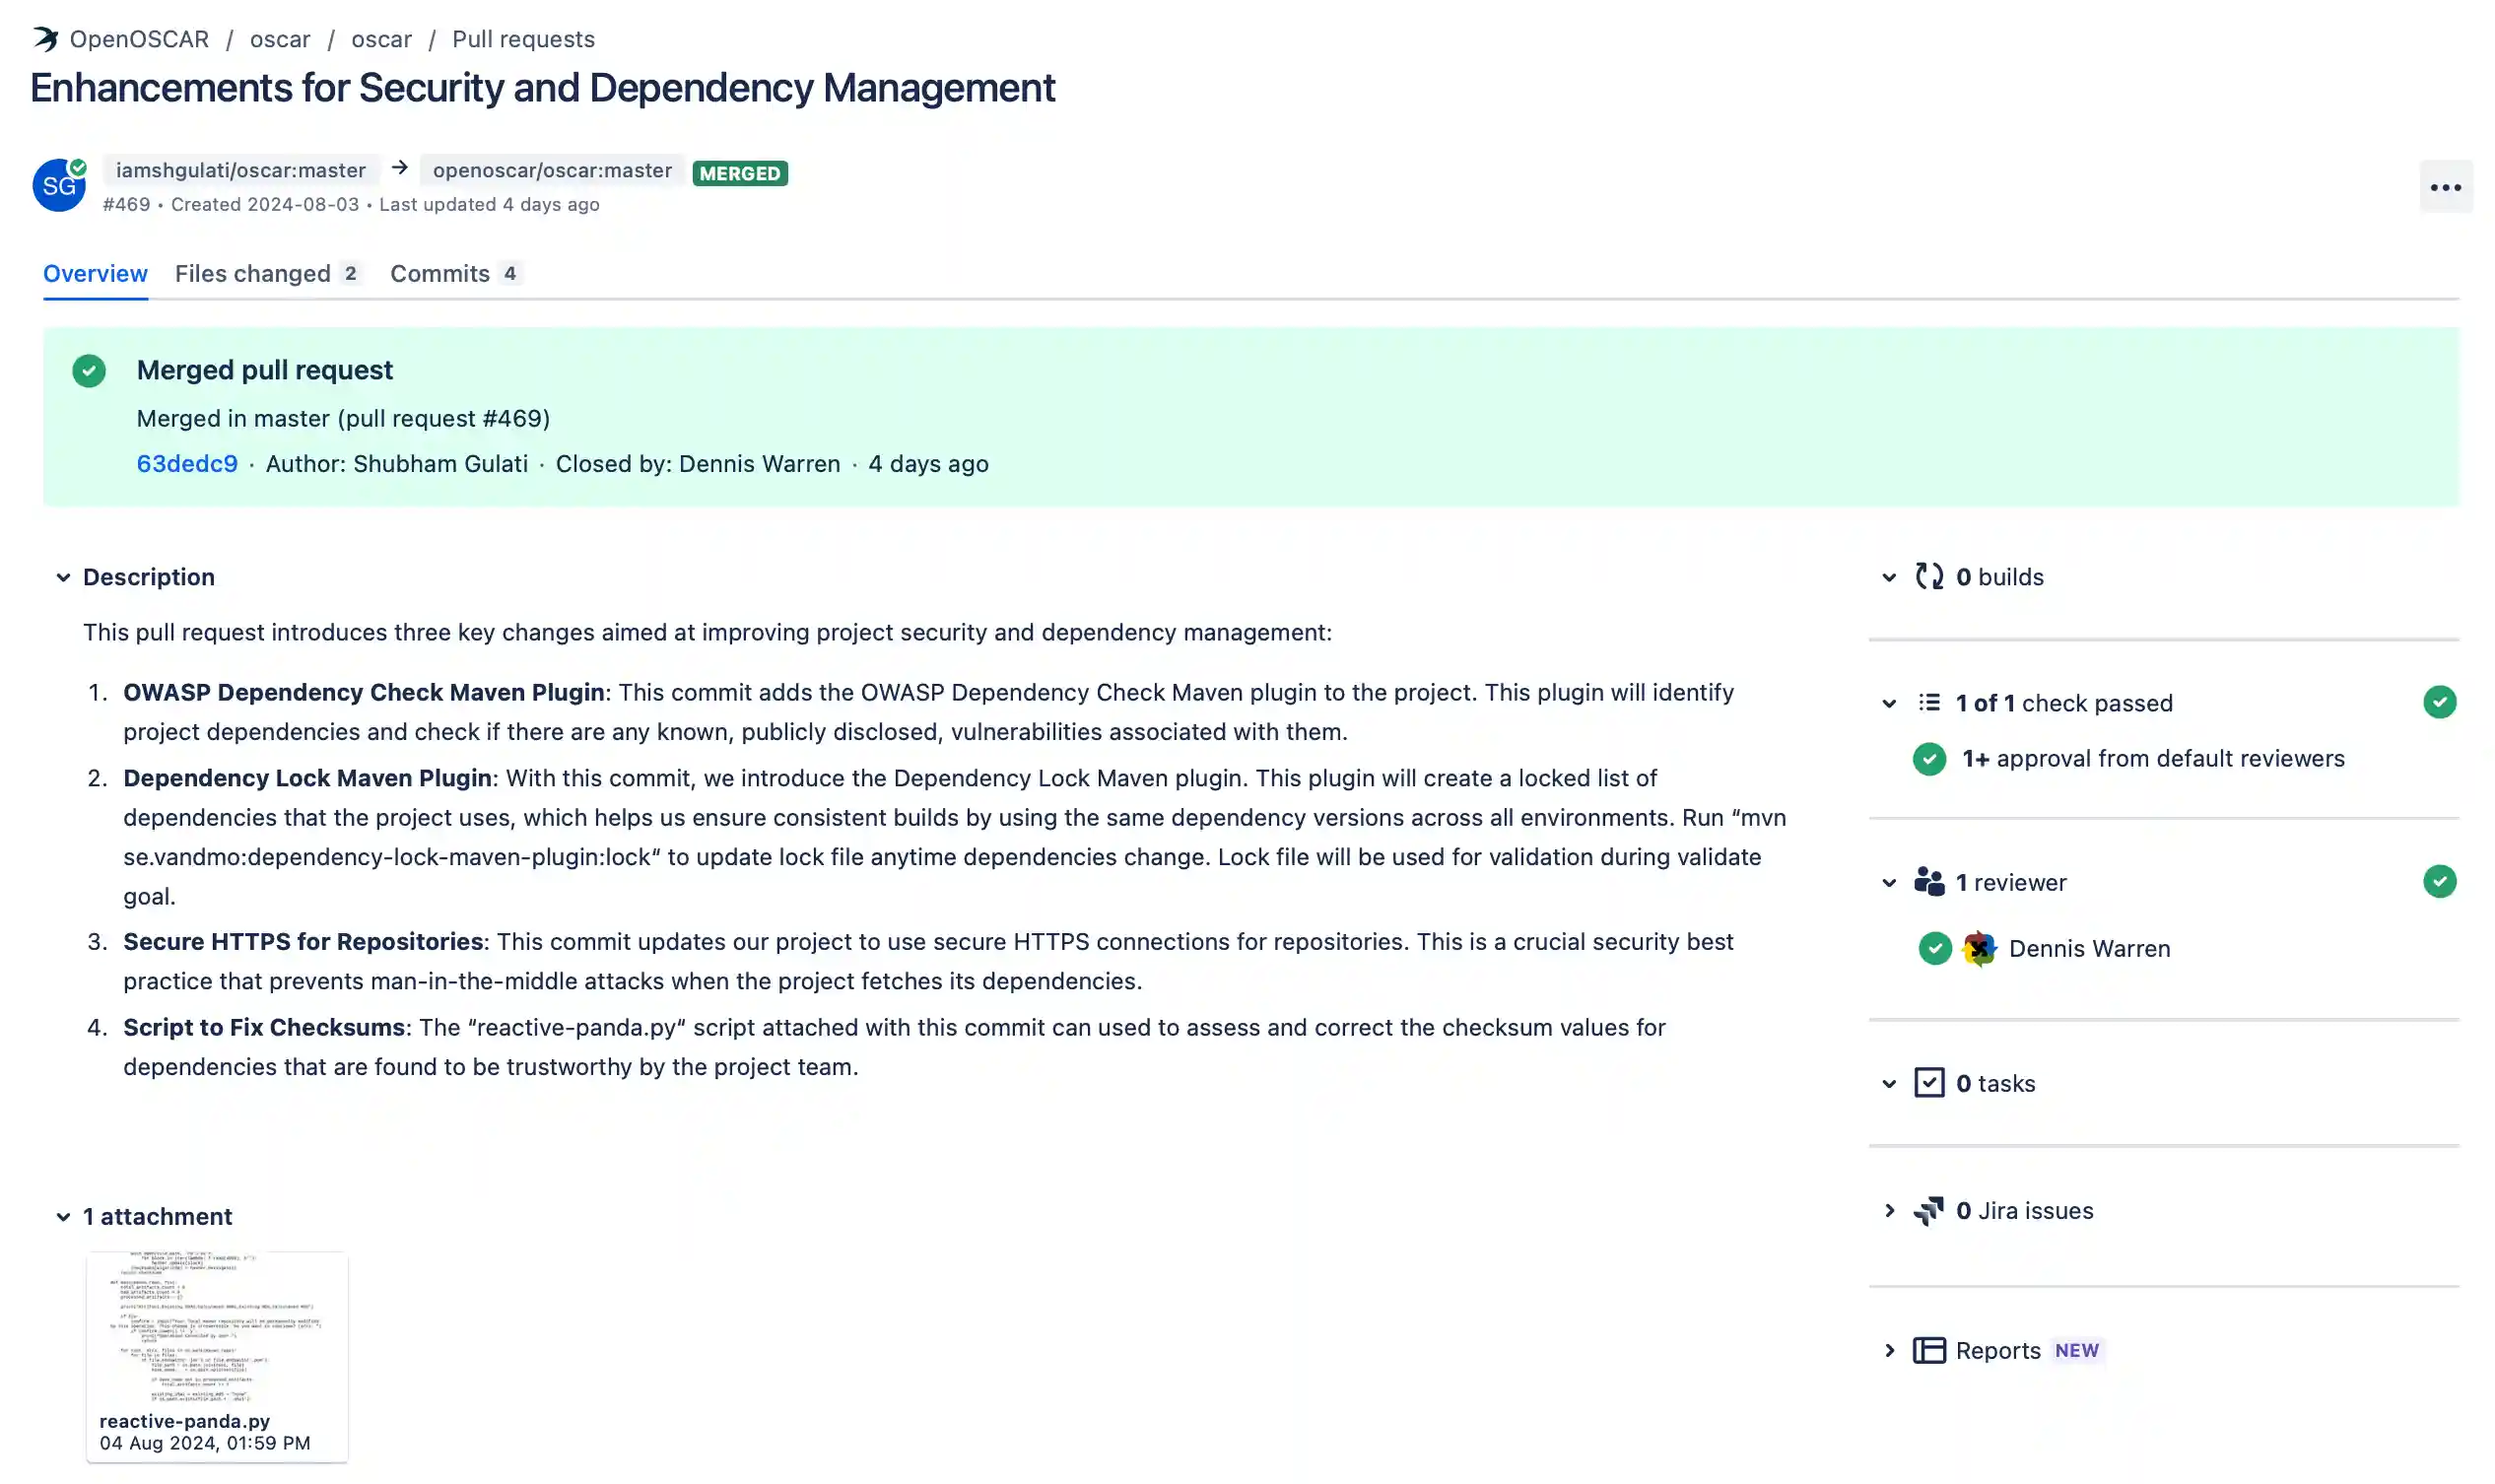Click the Jira issues icon
Image resolution: width=2495 pixels, height=1484 pixels.
[1928, 1210]
